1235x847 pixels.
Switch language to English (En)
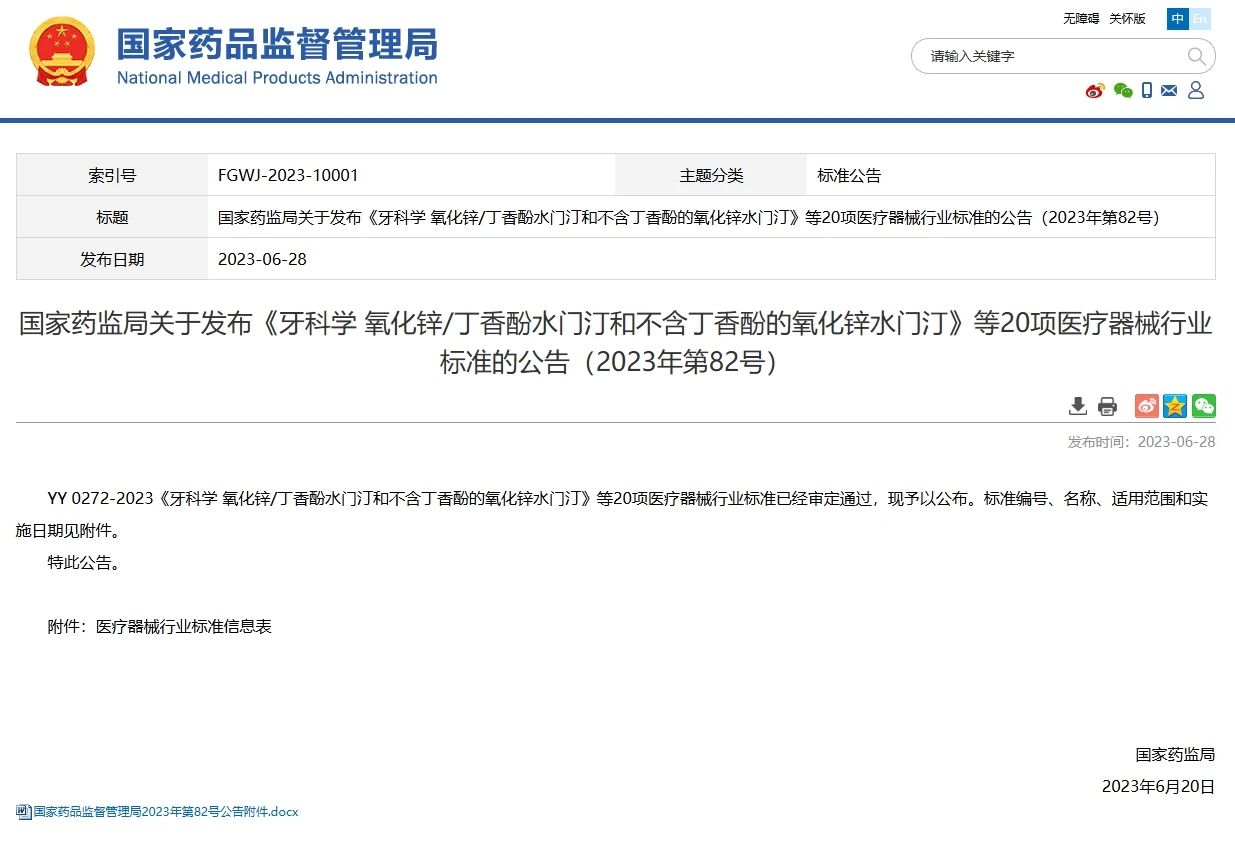[1200, 19]
